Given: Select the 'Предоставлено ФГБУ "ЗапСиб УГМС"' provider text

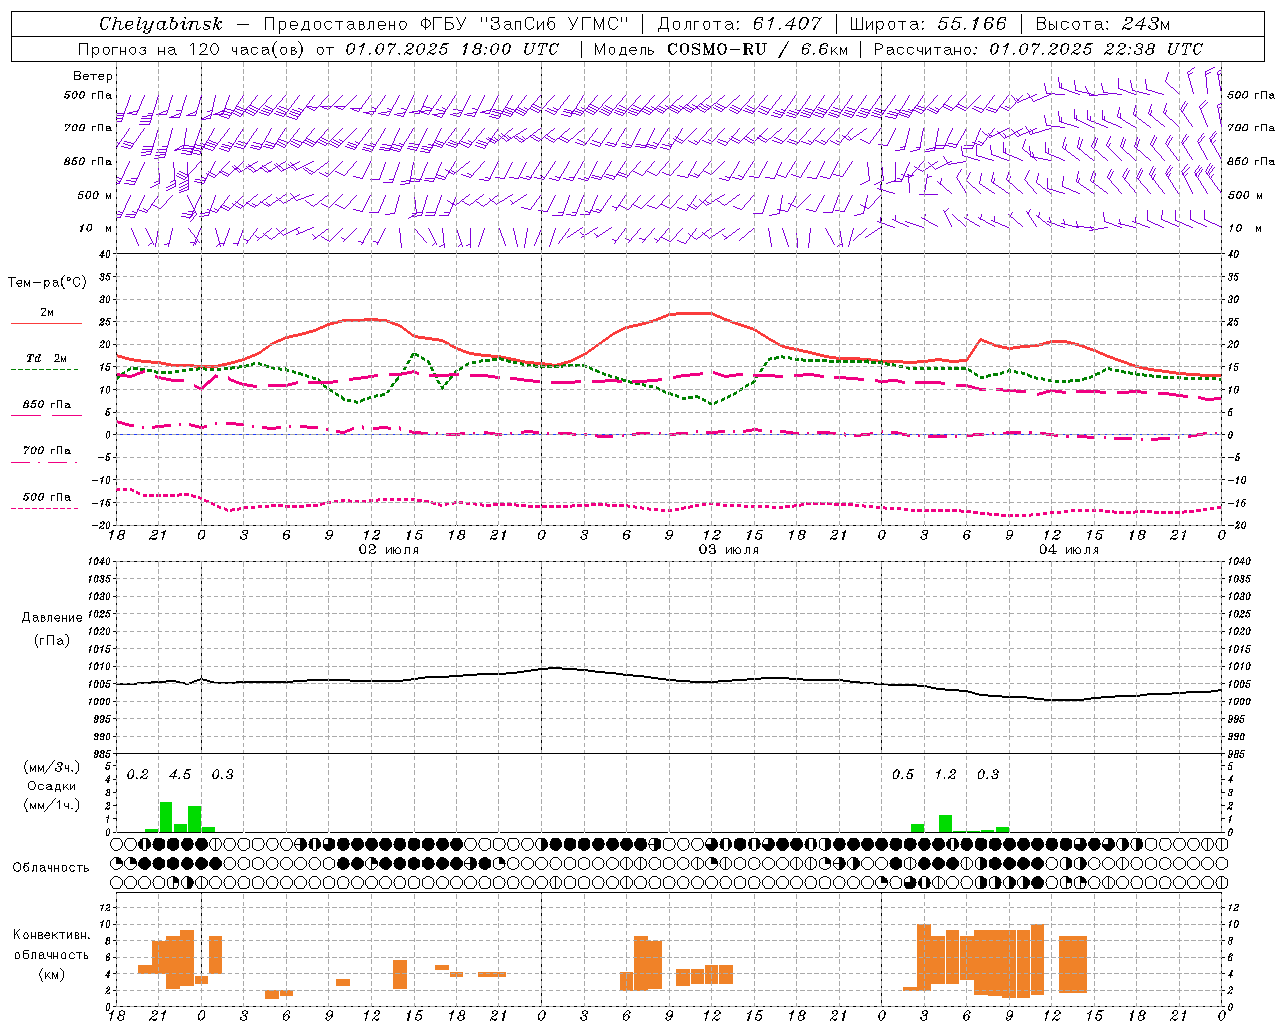Looking at the screenshot, I should click(x=446, y=24).
